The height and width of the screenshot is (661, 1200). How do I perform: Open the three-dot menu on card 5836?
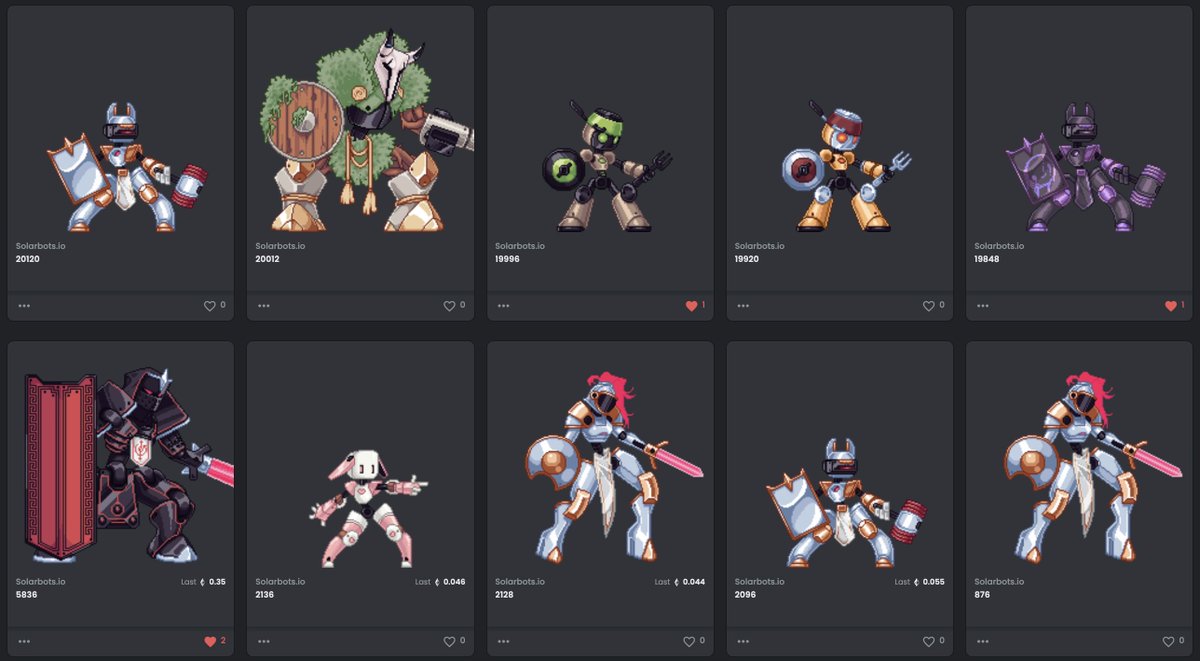tap(24, 642)
